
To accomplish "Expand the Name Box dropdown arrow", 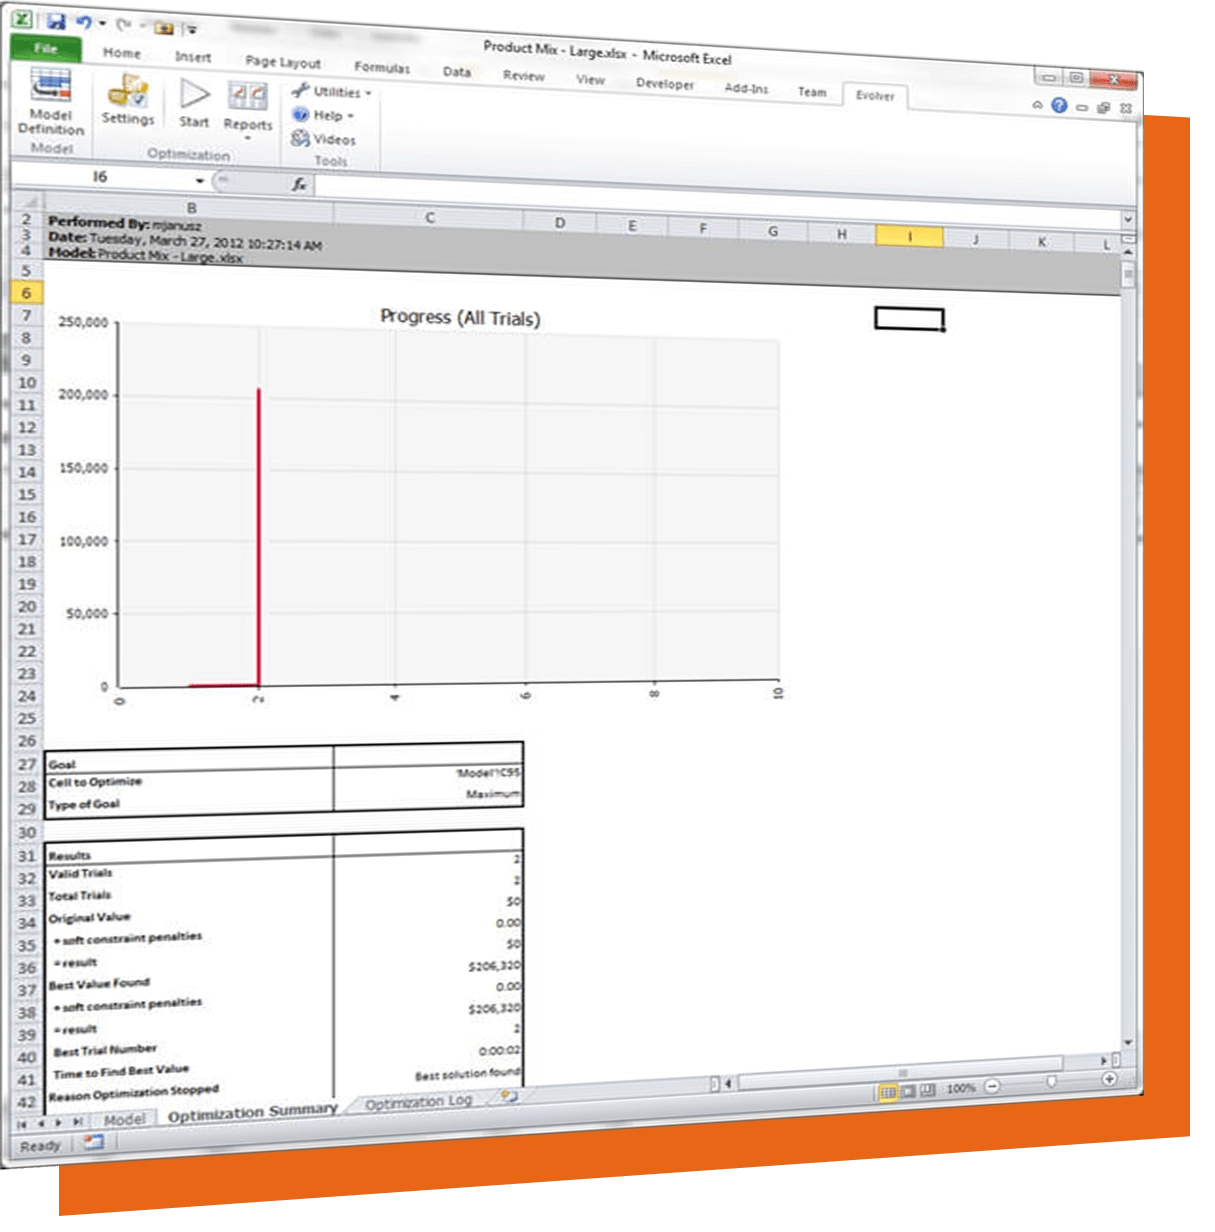I will click(200, 181).
